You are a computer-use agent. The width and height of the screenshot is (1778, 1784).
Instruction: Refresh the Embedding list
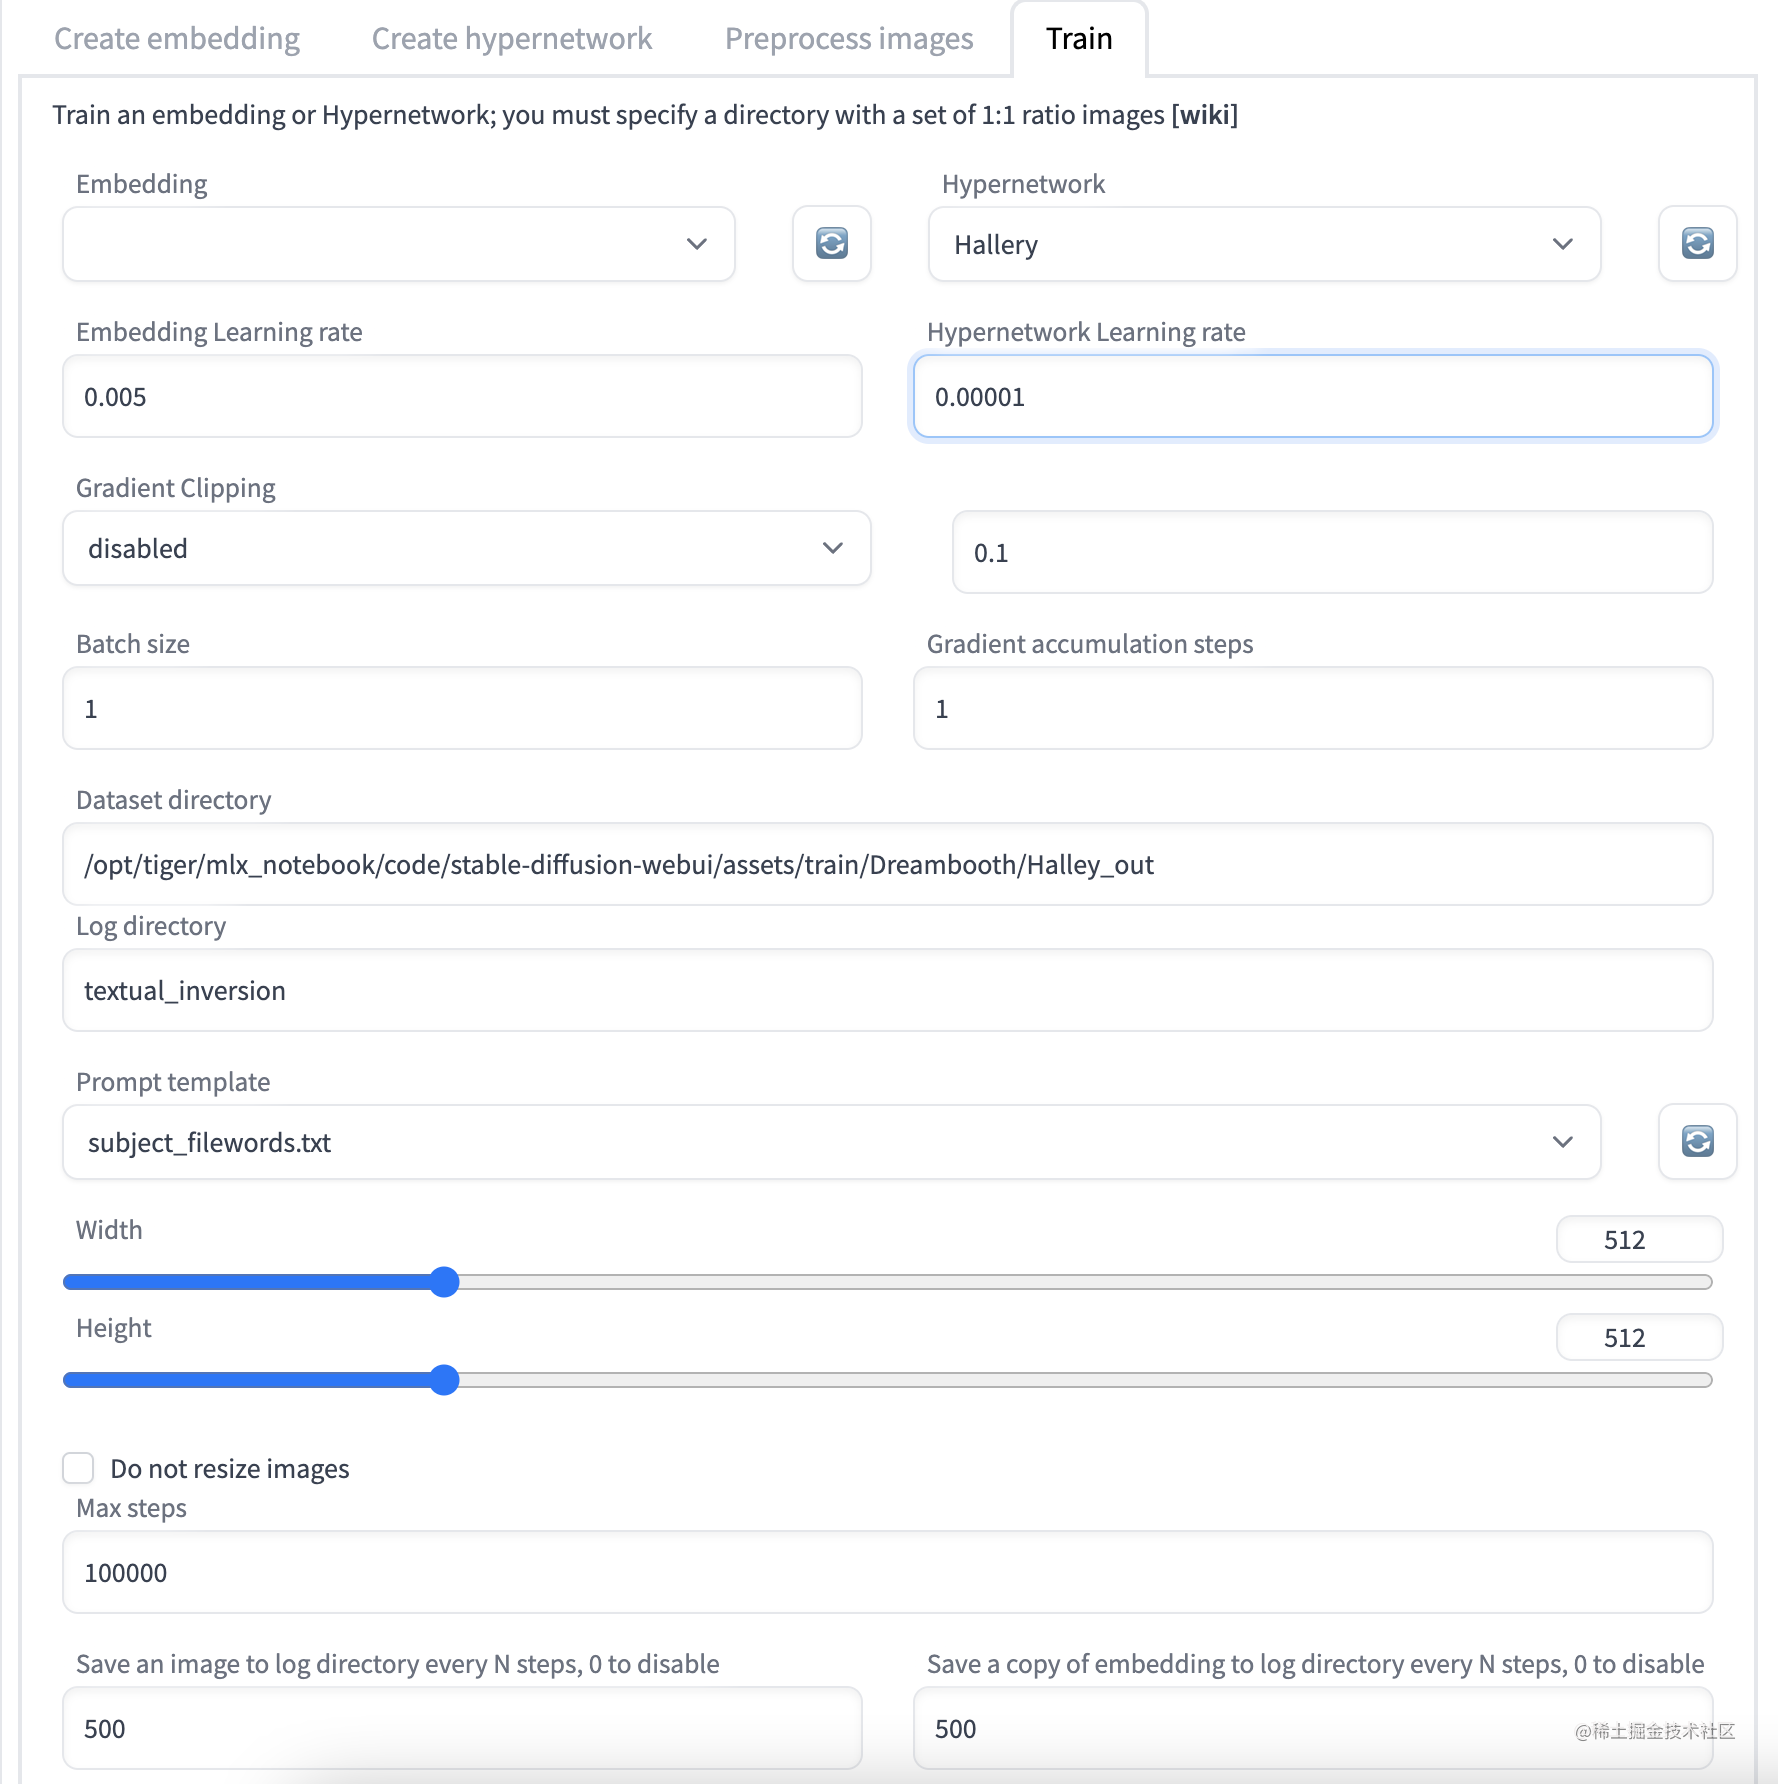pyautogui.click(x=831, y=243)
